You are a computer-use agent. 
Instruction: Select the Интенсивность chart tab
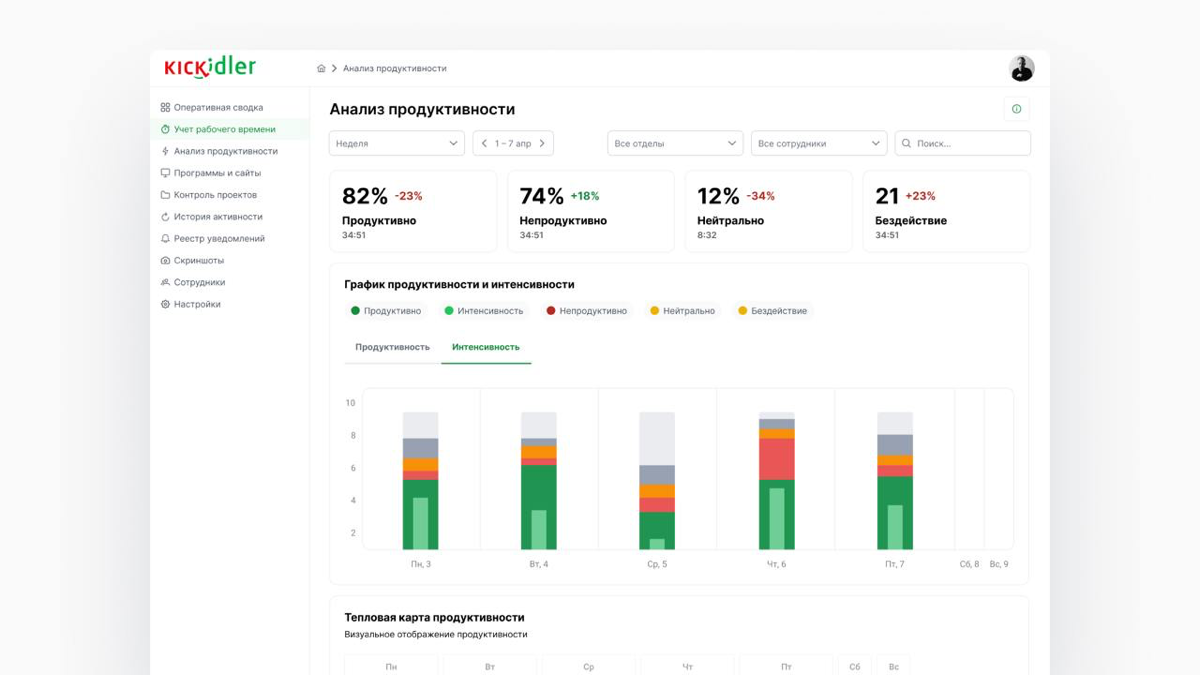tap(486, 347)
